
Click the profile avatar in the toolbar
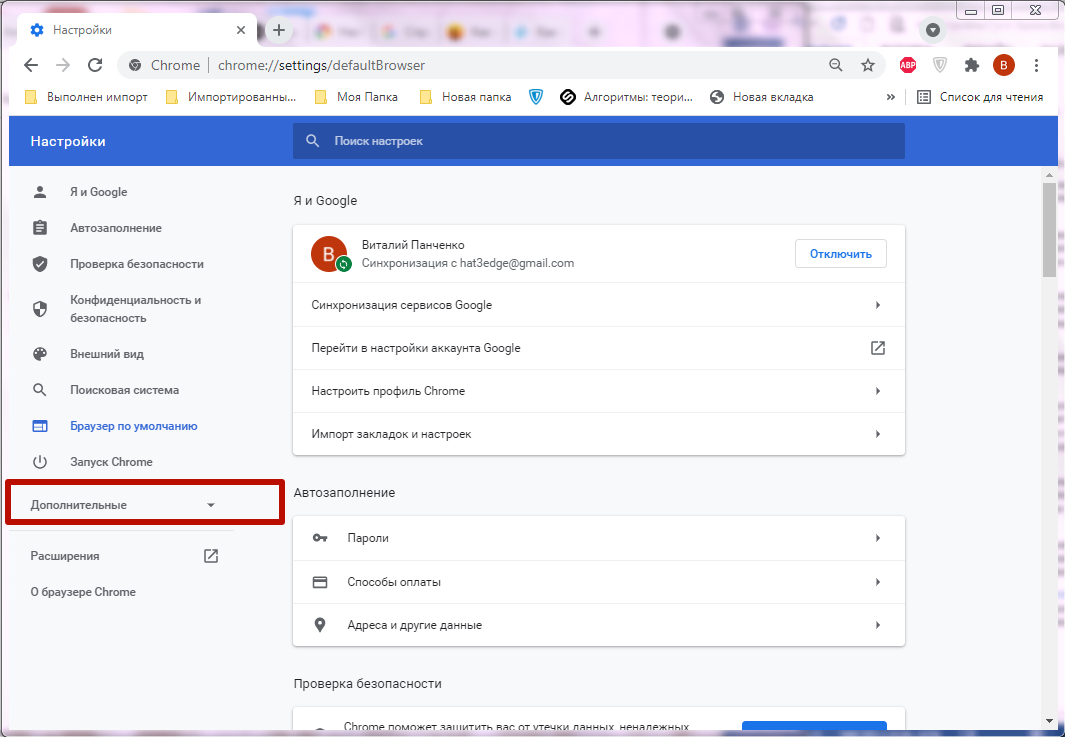pos(1003,65)
